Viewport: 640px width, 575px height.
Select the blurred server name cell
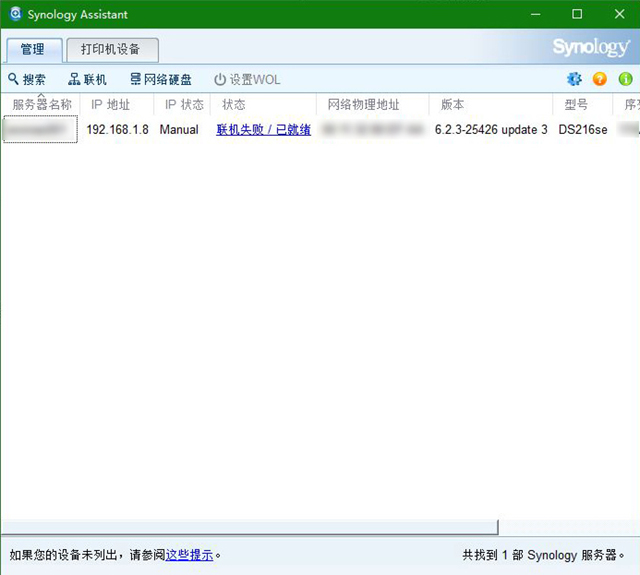(x=40, y=129)
